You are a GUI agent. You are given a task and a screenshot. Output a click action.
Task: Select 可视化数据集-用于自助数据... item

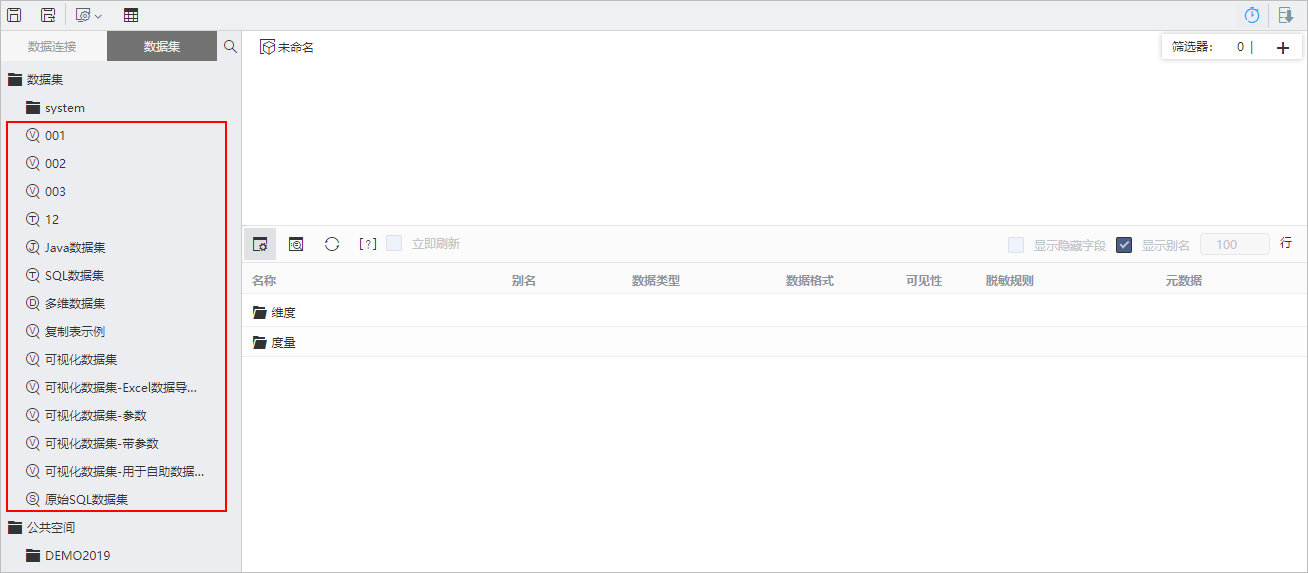point(117,471)
